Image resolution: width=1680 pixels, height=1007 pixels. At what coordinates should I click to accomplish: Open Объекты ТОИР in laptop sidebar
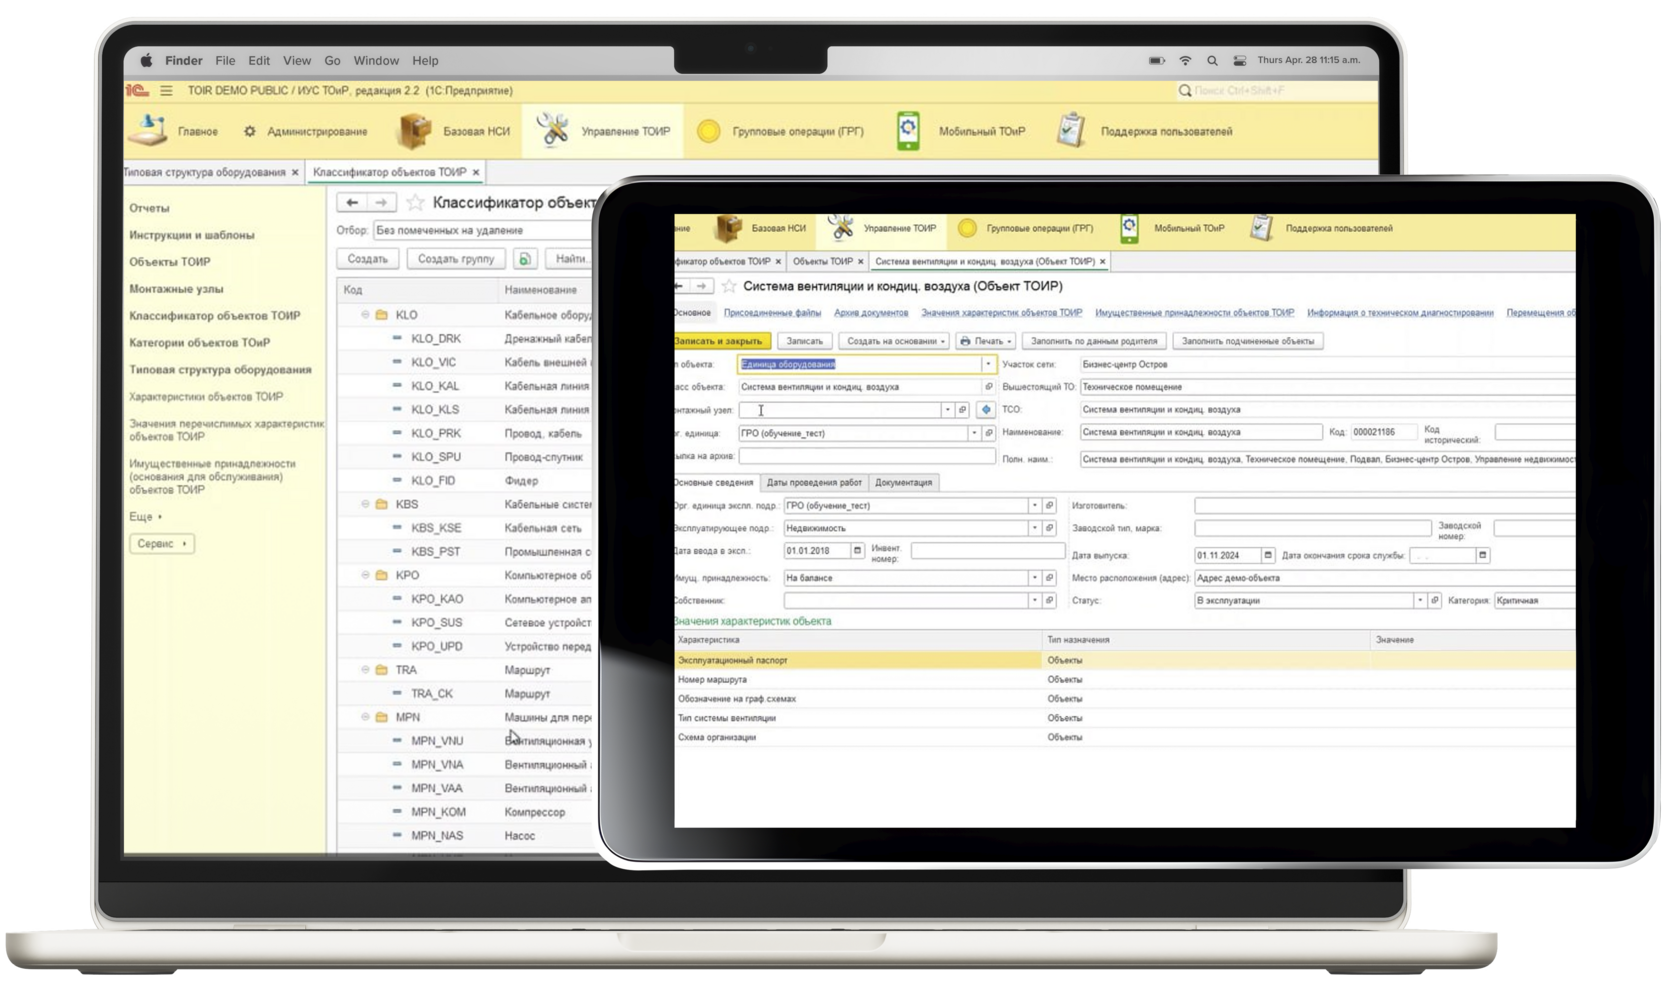point(169,262)
